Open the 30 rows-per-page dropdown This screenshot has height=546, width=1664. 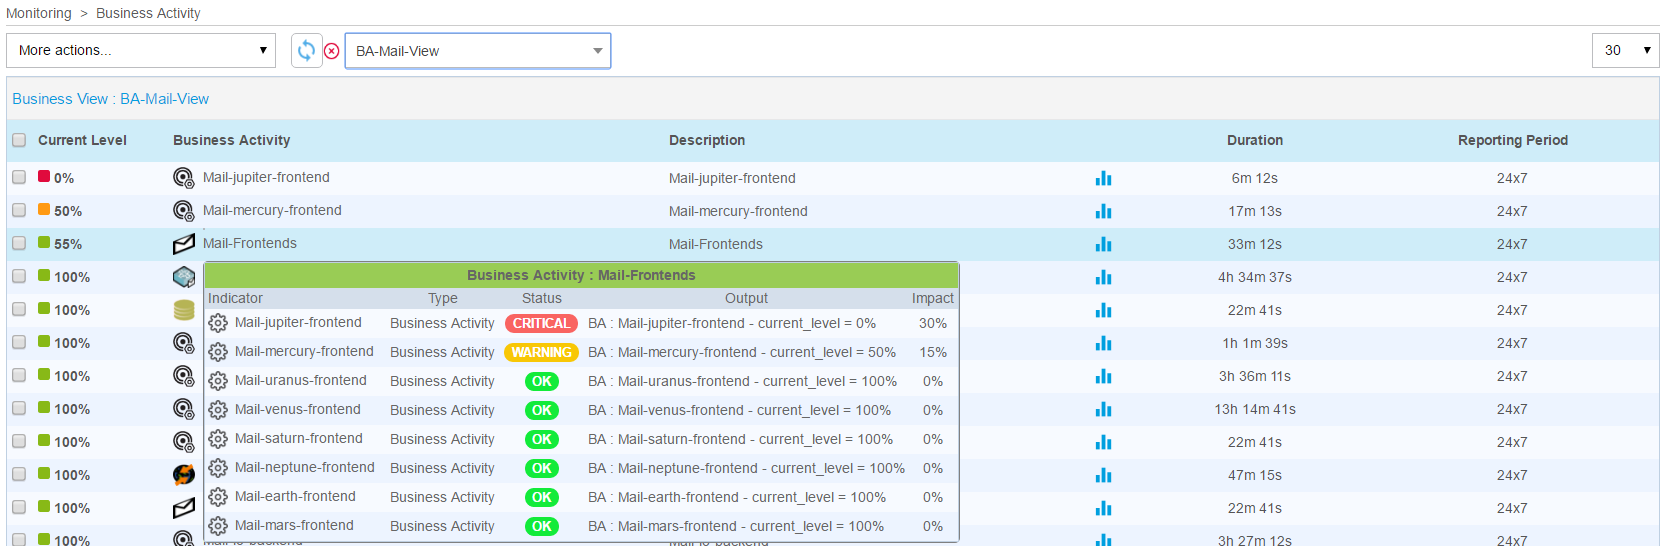[x=1625, y=50]
